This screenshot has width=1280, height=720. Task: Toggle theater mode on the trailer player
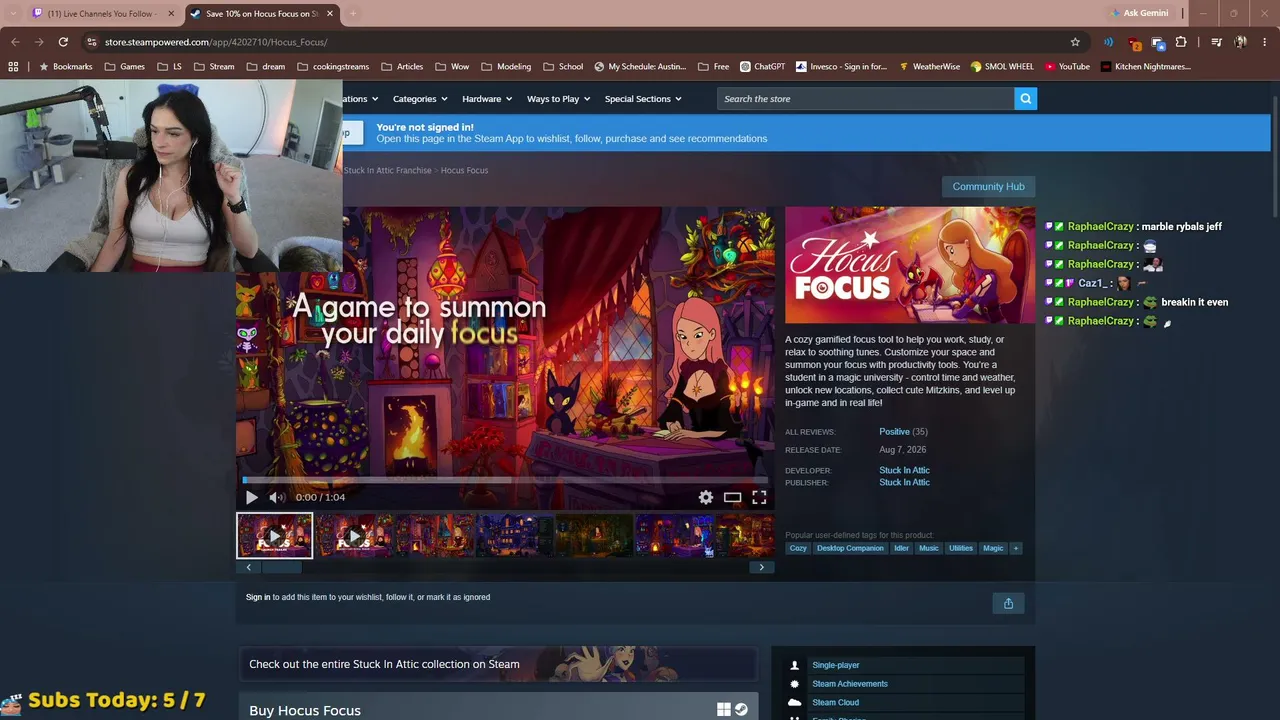pos(733,497)
